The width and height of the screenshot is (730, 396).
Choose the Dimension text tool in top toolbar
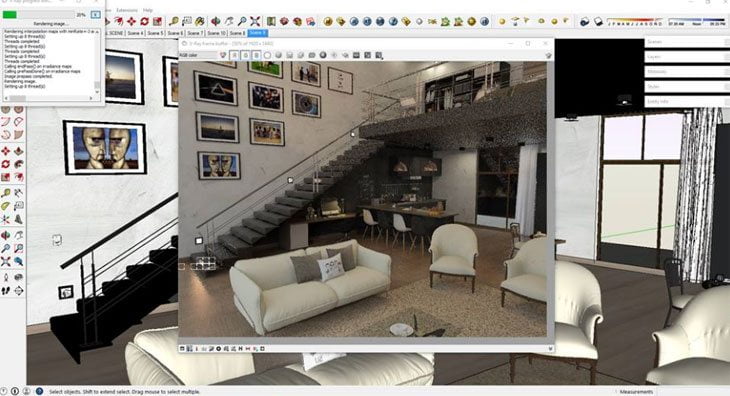[187, 21]
